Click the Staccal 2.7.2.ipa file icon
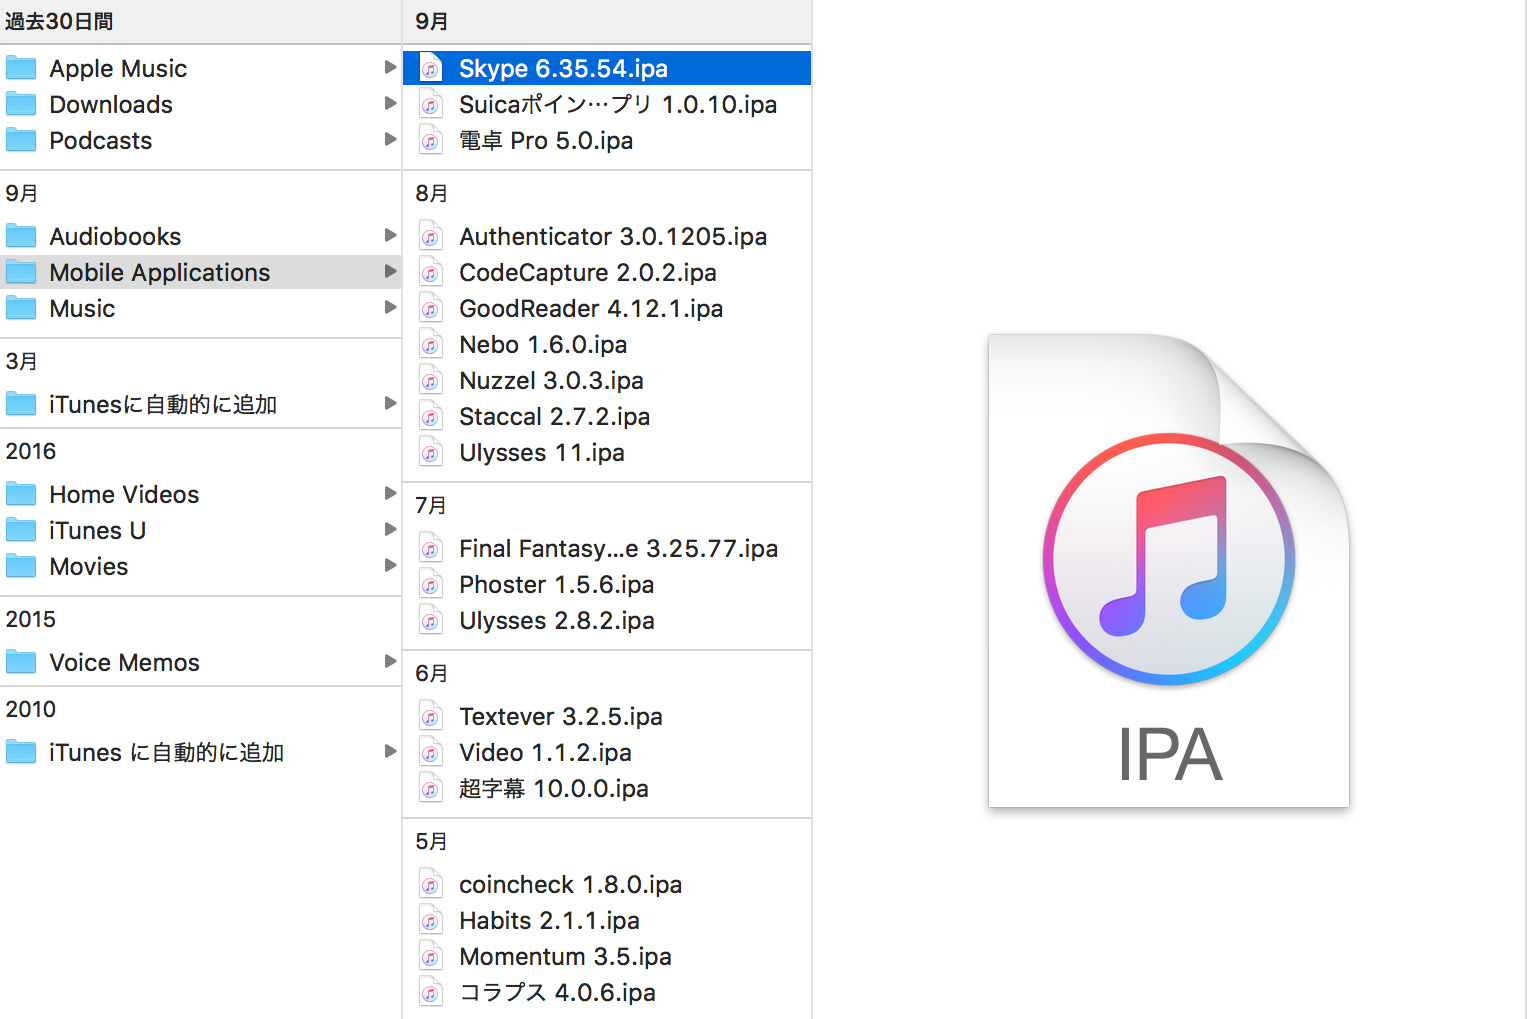Viewport: 1527px width, 1019px height. tap(430, 416)
